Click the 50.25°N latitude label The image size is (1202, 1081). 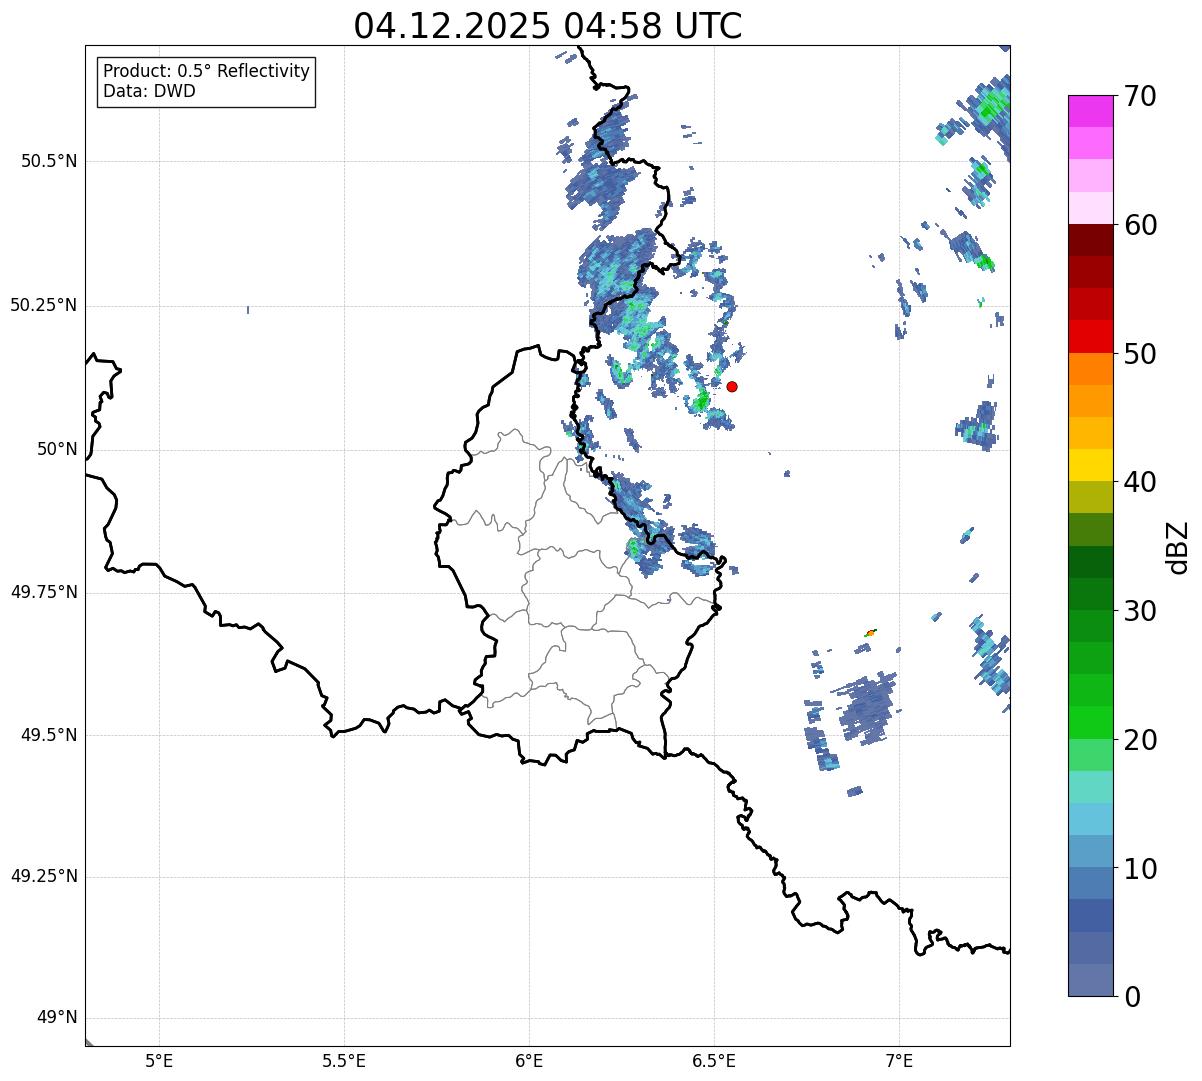point(43,305)
